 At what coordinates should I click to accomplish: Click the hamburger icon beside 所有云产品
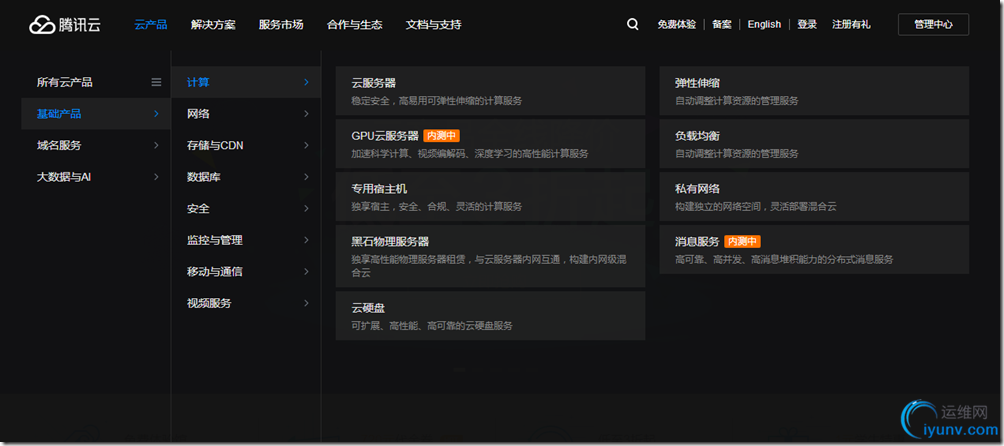156,82
